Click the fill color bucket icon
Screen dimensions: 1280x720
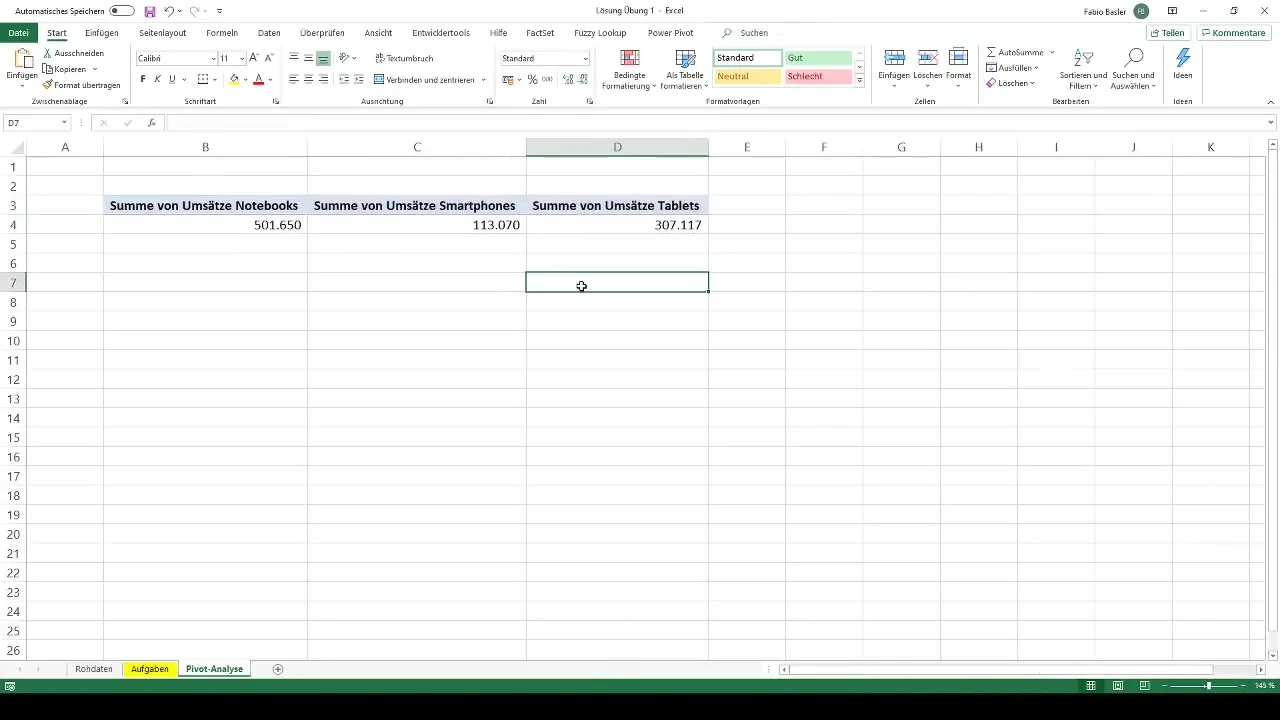[x=234, y=79]
